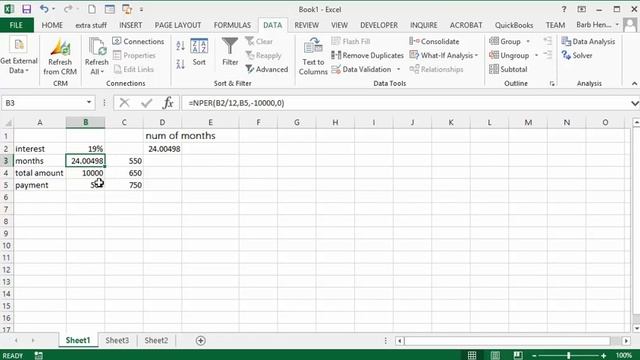Save the workbook using the floppy icon

27,9
